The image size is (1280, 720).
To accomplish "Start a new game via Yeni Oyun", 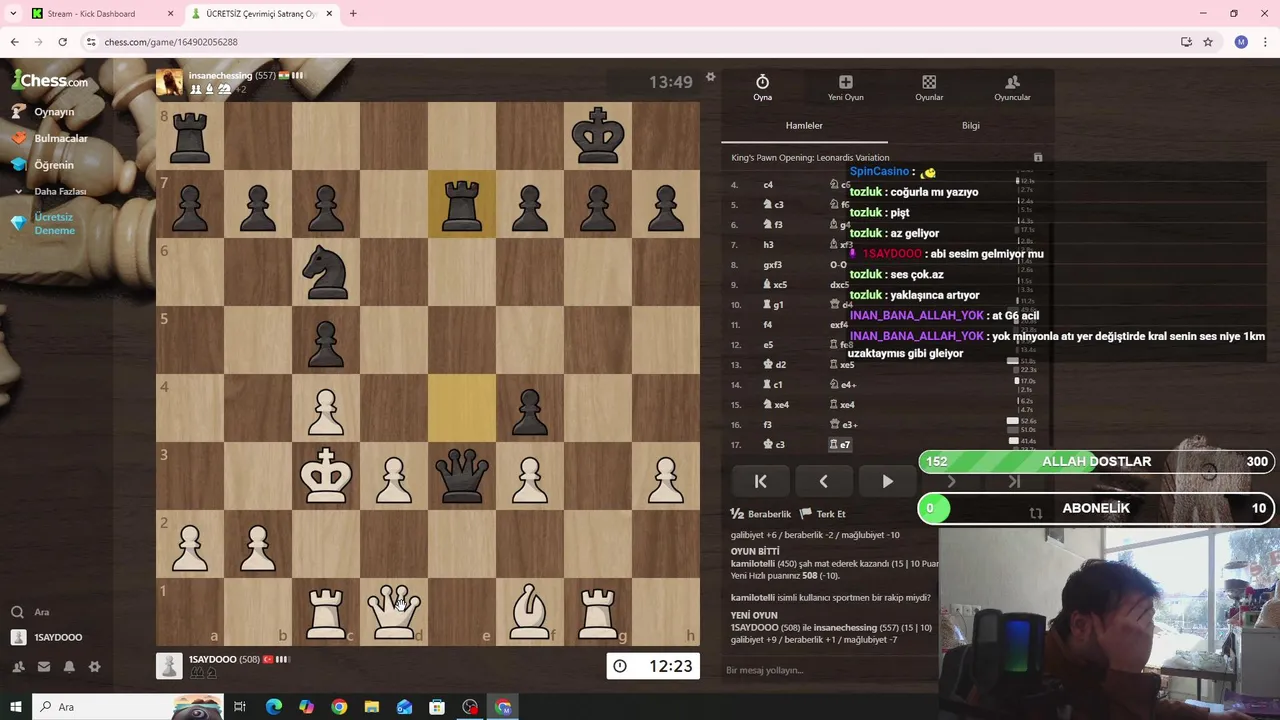I will (845, 88).
